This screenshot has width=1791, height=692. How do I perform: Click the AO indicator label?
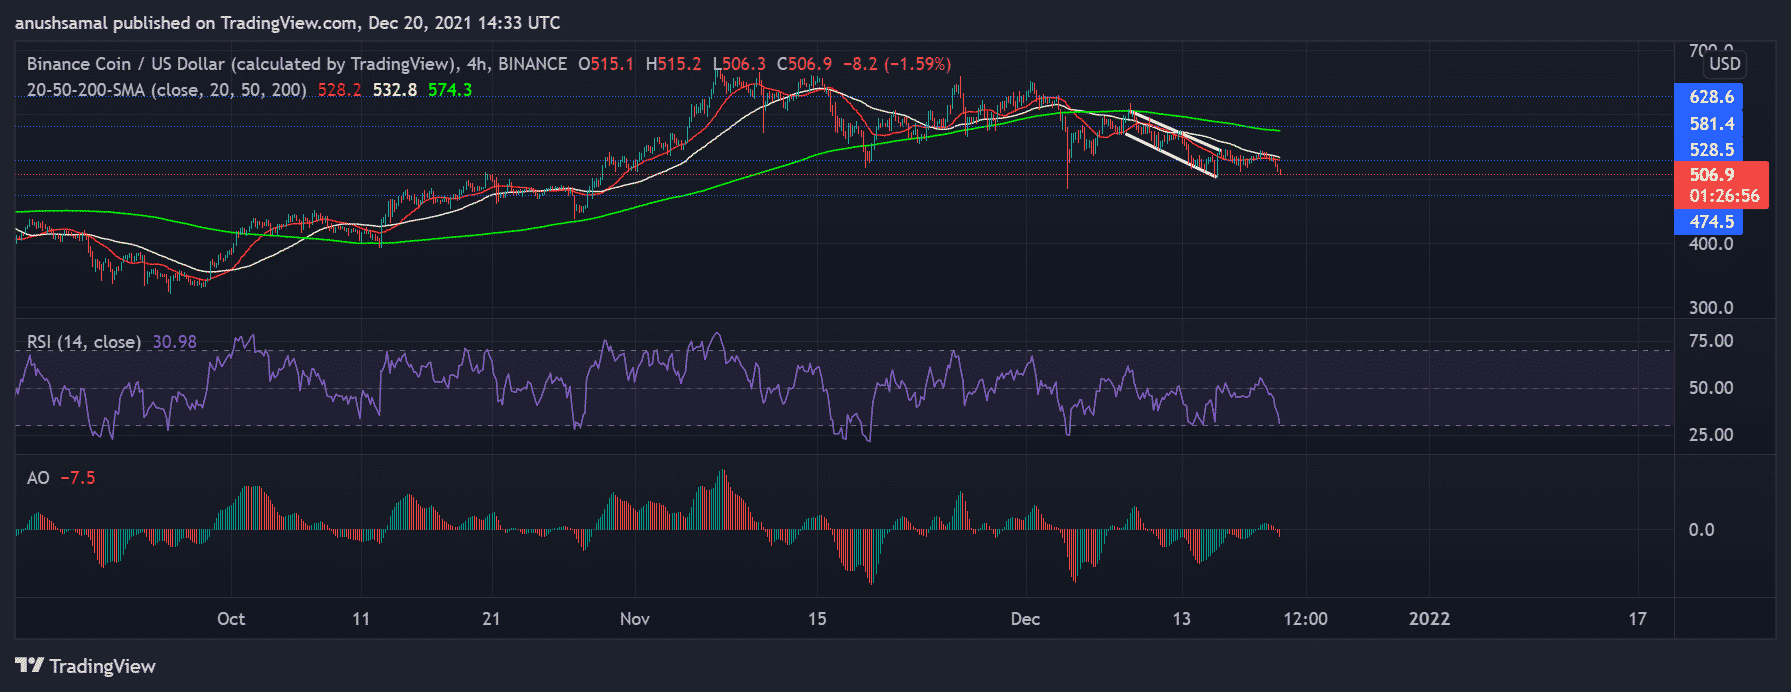click(x=38, y=478)
